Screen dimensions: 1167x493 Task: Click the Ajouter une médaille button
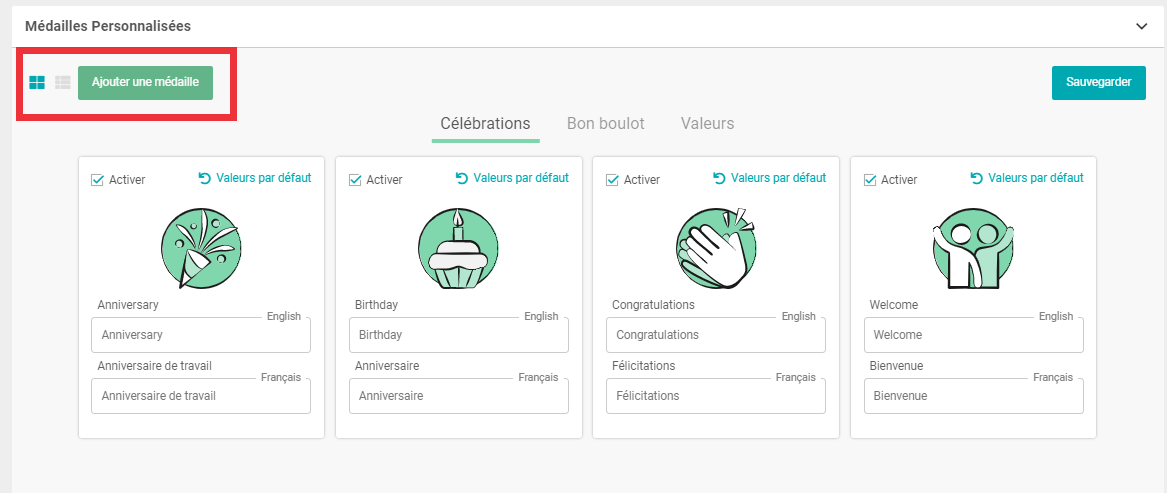145,82
